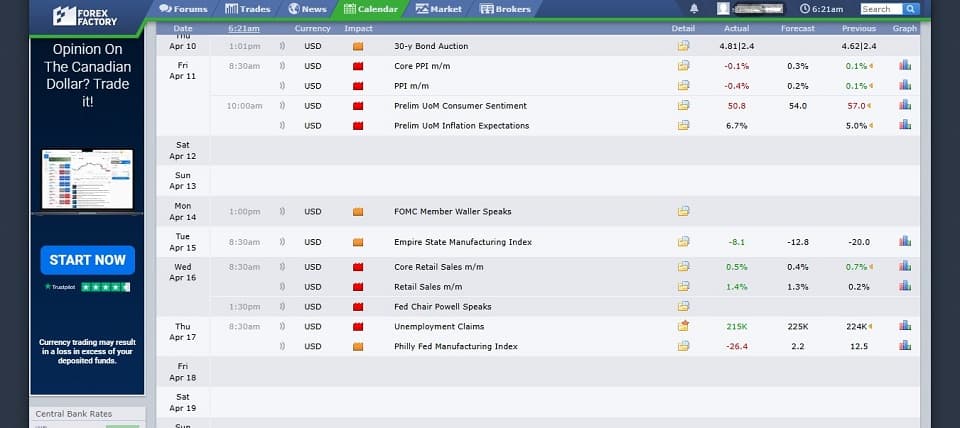Show graph for Philly Fed Manufacturing Index
Image resolution: width=960 pixels, height=428 pixels.
[x=905, y=346]
